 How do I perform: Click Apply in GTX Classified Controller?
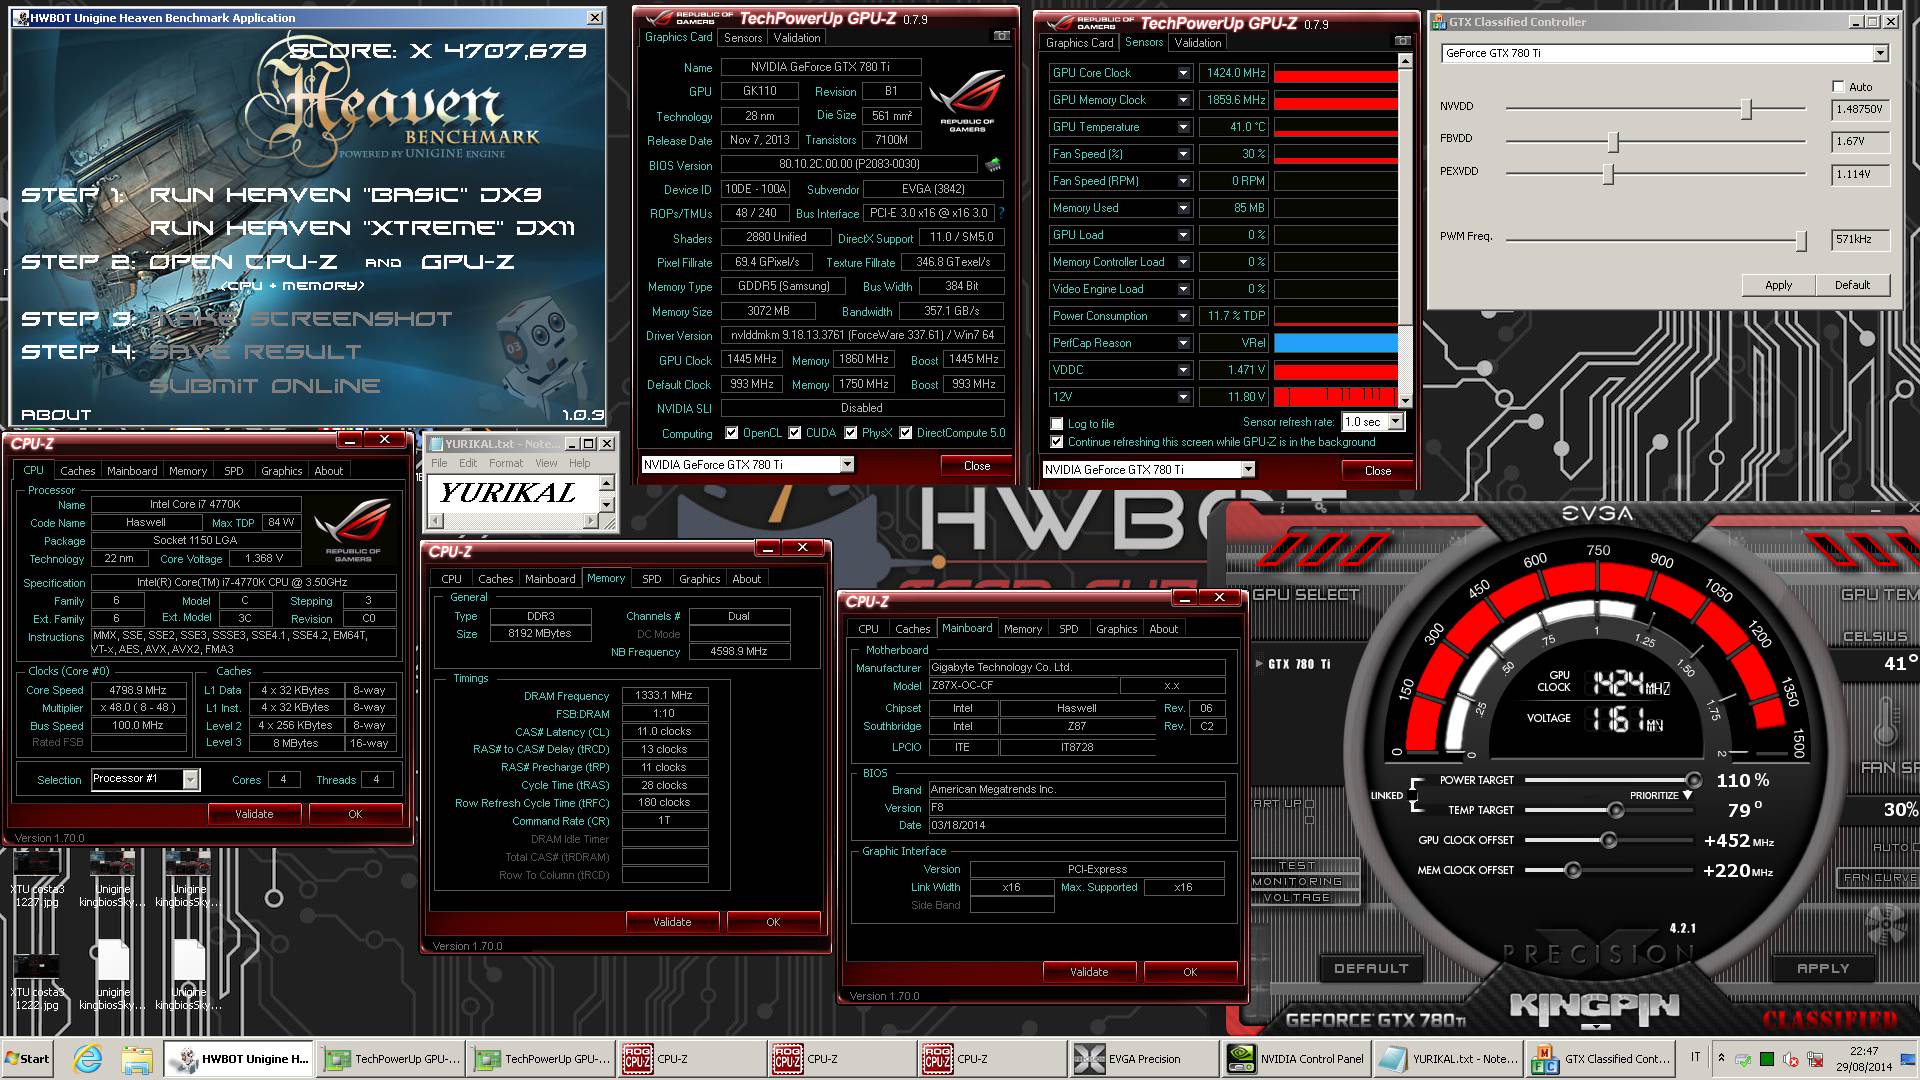[x=1778, y=285]
